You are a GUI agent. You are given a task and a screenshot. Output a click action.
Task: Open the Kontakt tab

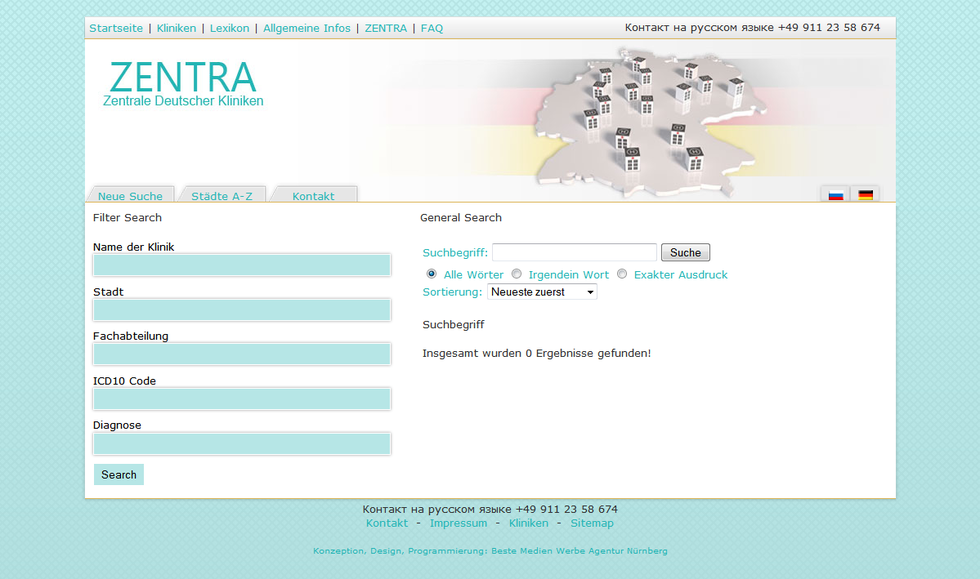click(x=313, y=196)
